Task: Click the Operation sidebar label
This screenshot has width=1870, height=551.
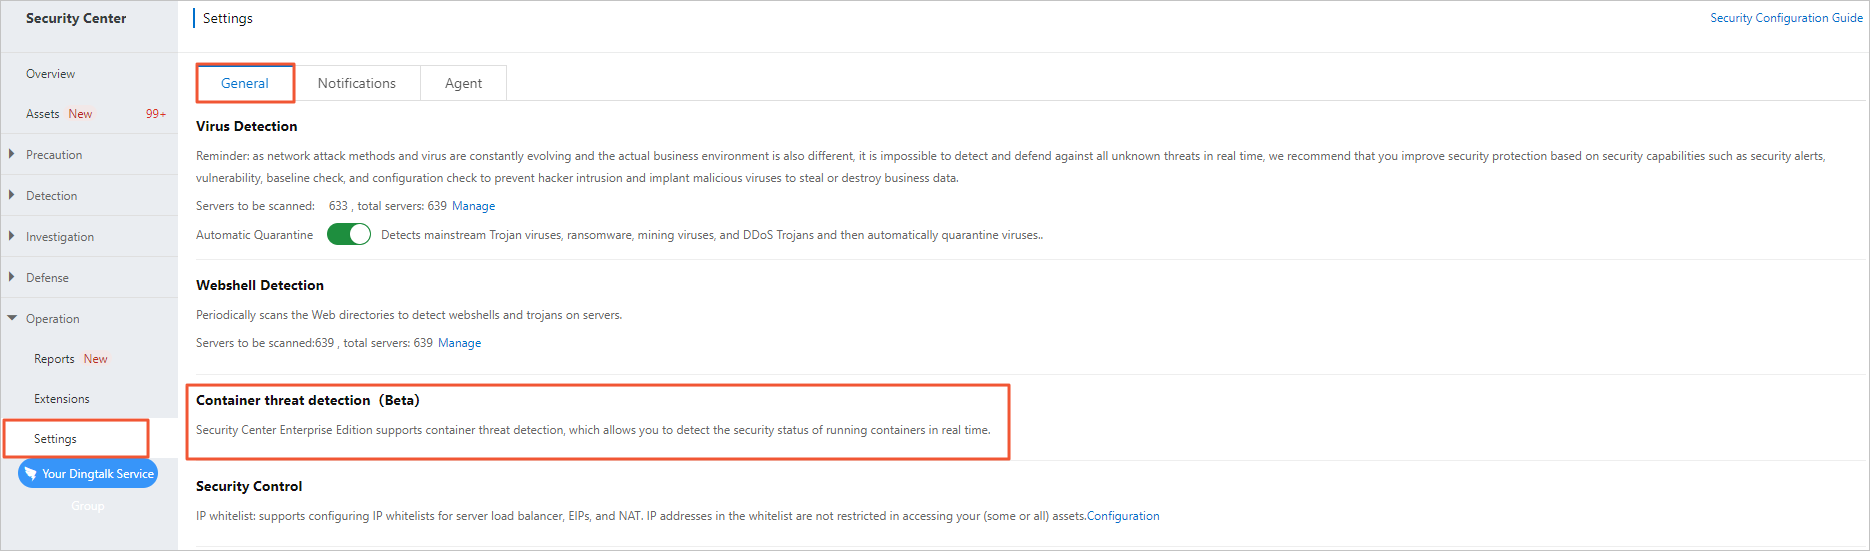Action: point(53,319)
